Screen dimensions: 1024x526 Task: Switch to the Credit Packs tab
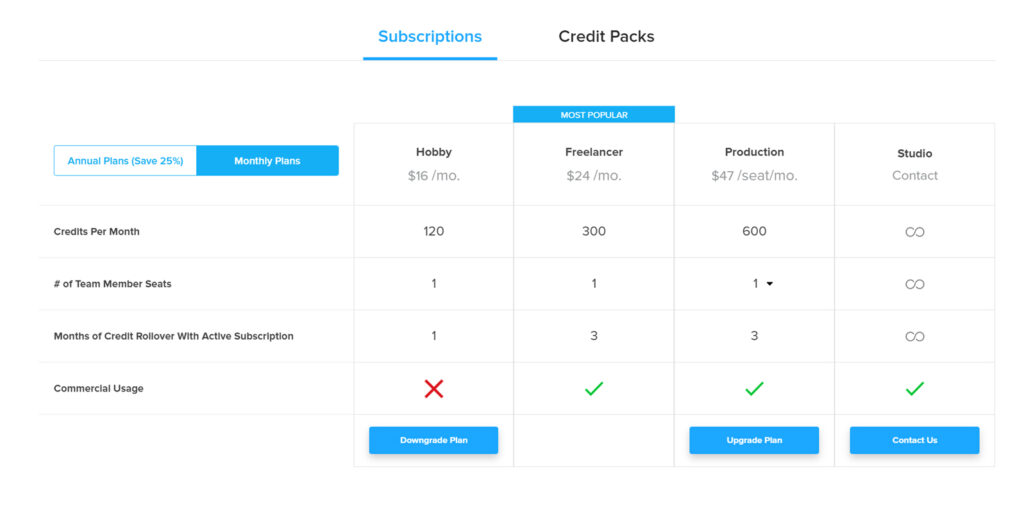606,37
